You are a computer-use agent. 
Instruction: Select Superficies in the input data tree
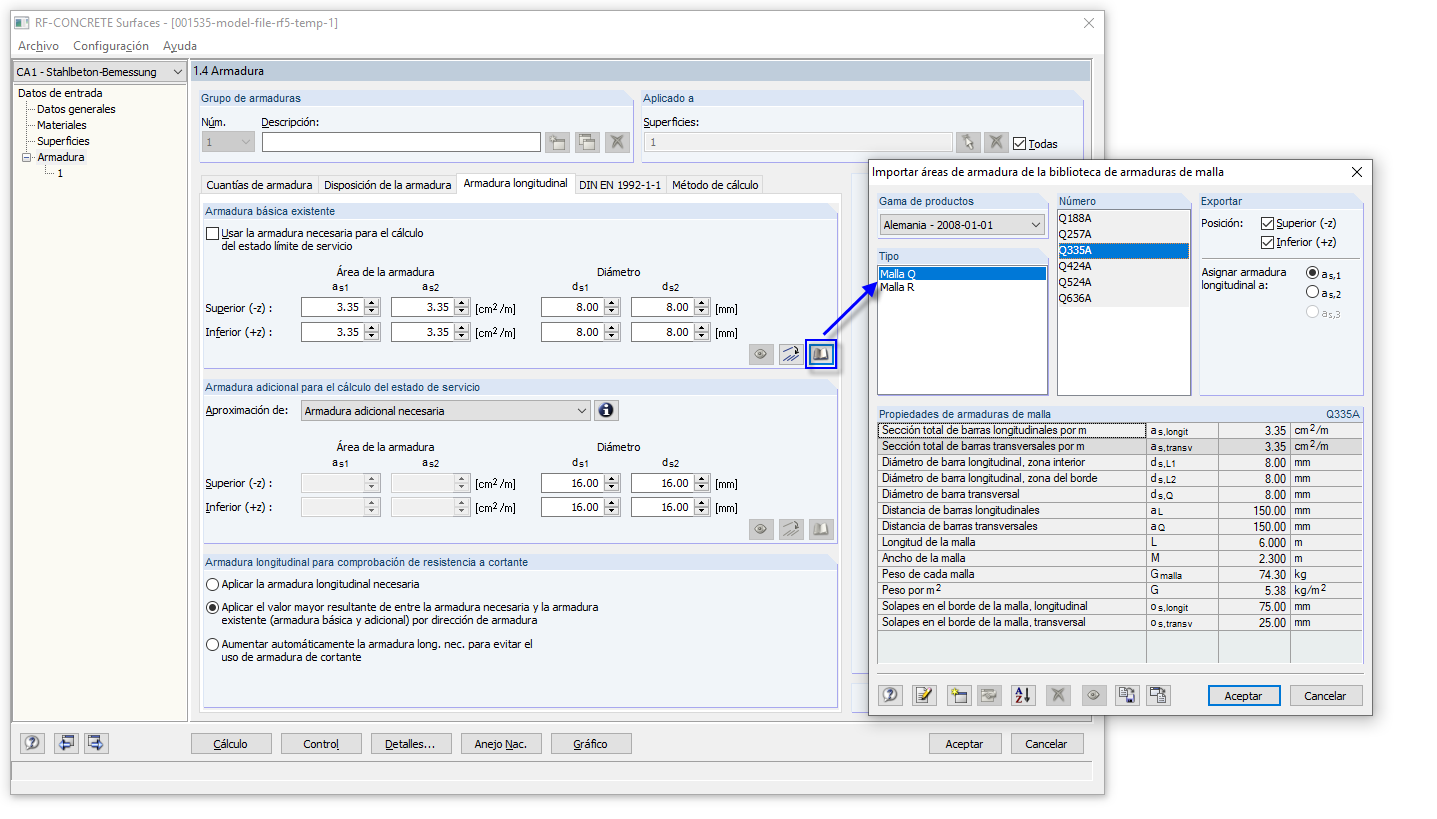pos(63,141)
